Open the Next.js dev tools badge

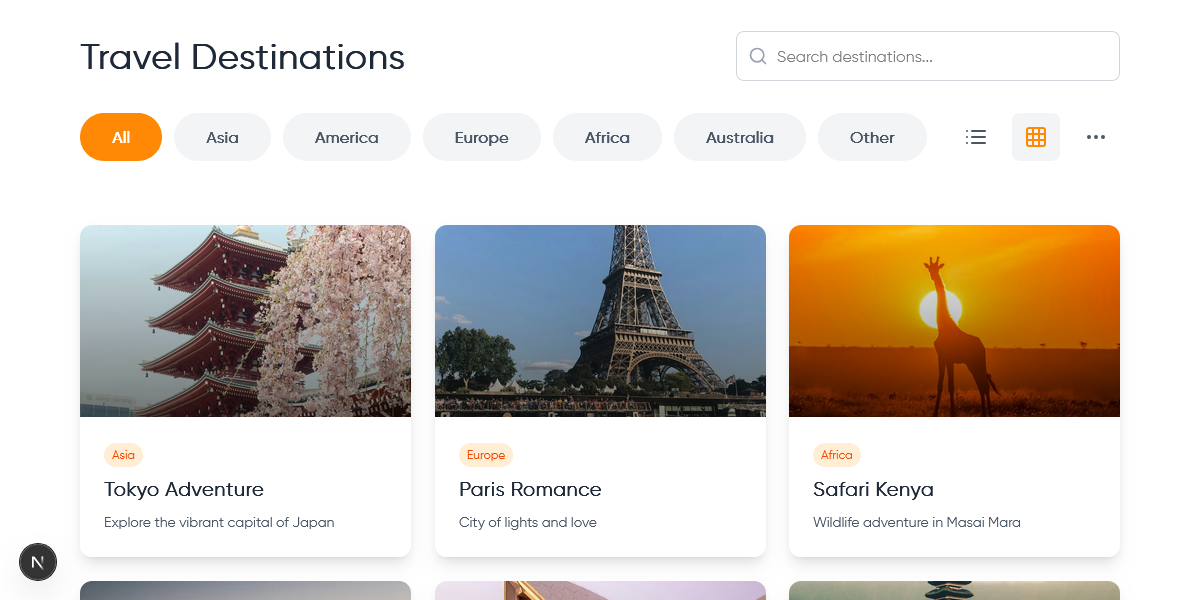38,562
